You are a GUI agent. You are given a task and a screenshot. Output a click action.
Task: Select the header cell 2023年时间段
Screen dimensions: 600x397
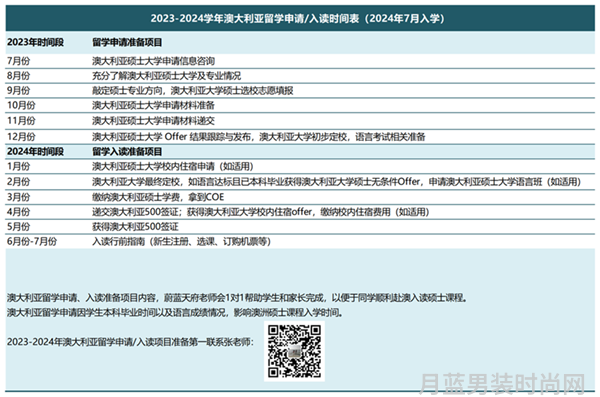(36, 42)
